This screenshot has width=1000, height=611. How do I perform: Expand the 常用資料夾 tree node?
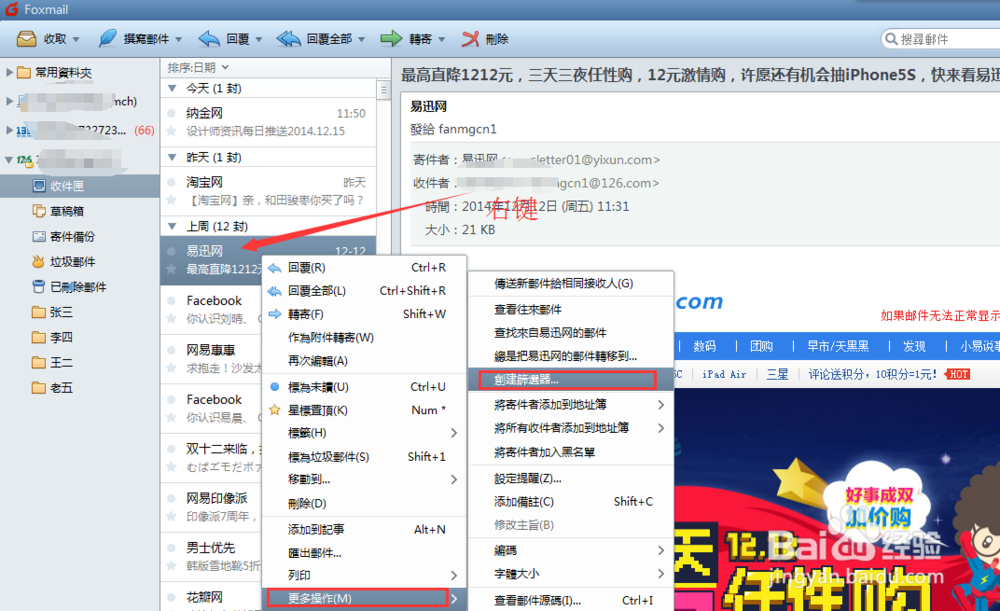[x=9, y=72]
